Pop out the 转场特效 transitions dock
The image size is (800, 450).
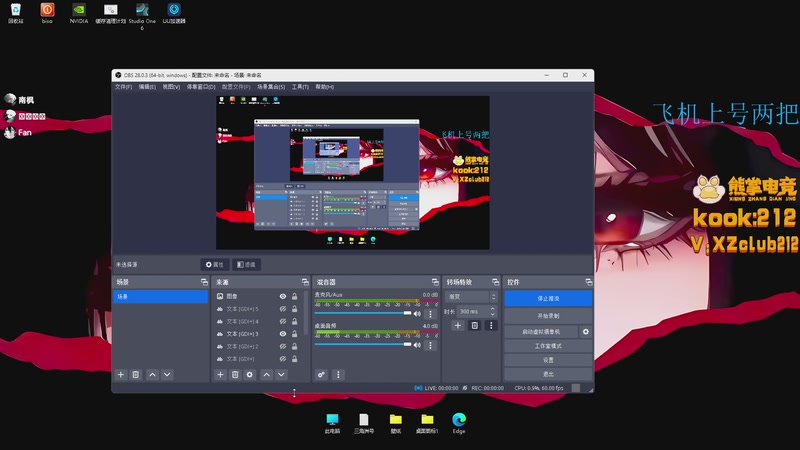coord(495,282)
